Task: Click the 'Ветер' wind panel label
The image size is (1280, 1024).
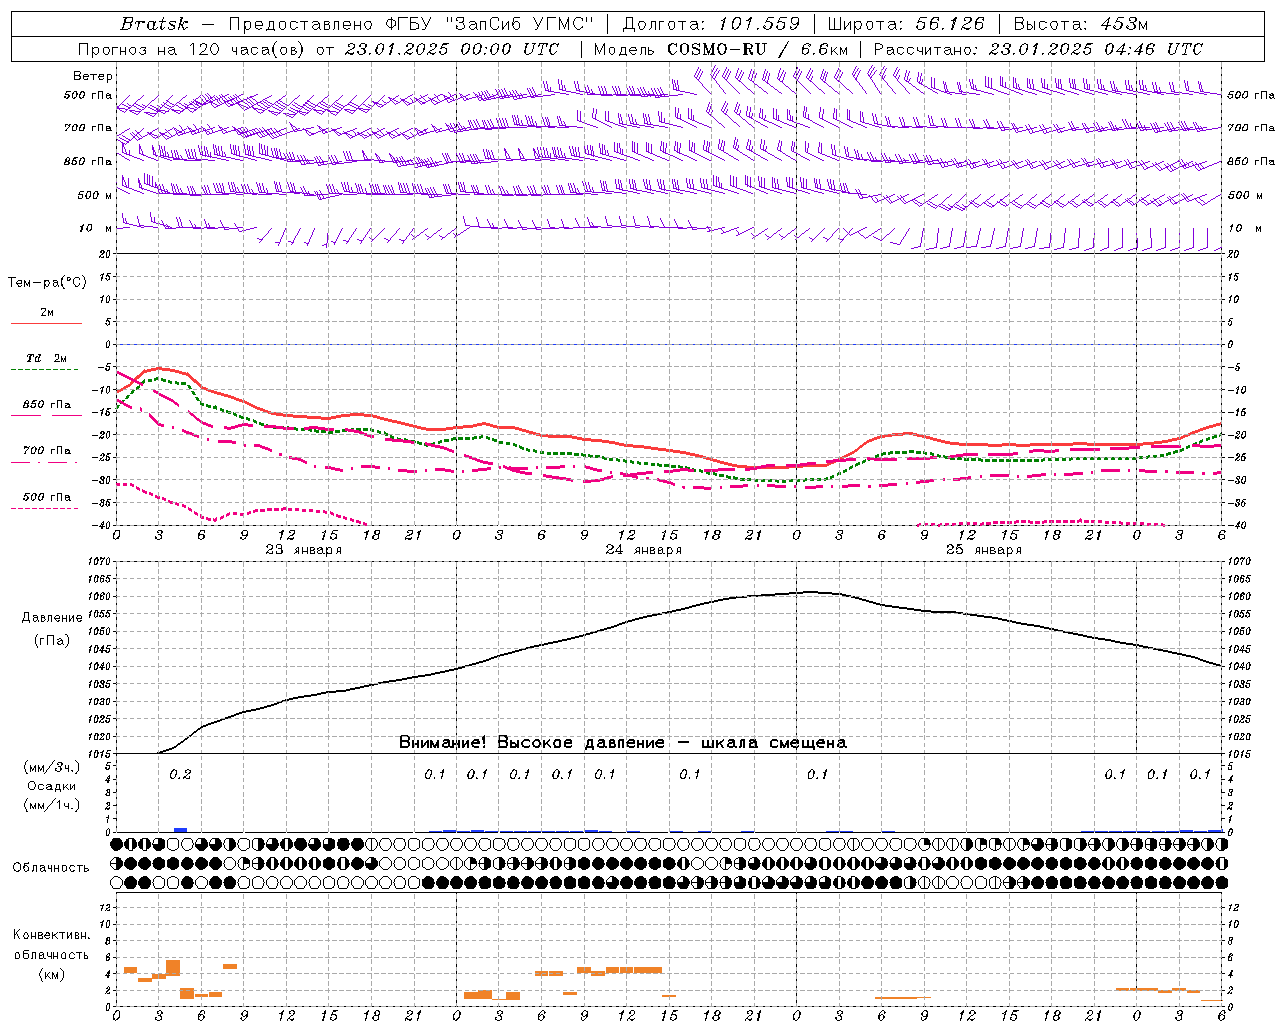Action: 93,76
